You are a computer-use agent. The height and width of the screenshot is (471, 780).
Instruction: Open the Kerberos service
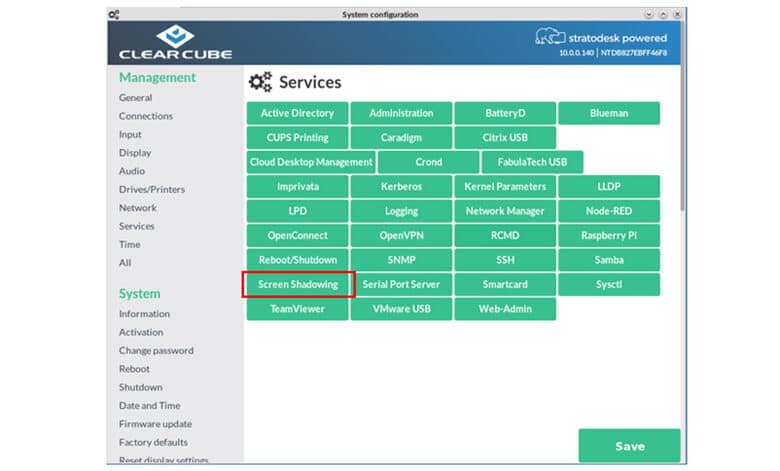click(x=401, y=187)
